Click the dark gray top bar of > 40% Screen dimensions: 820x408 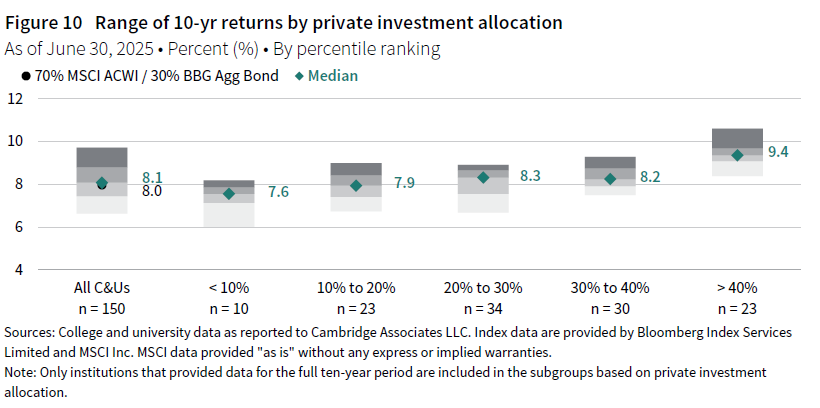(x=737, y=138)
